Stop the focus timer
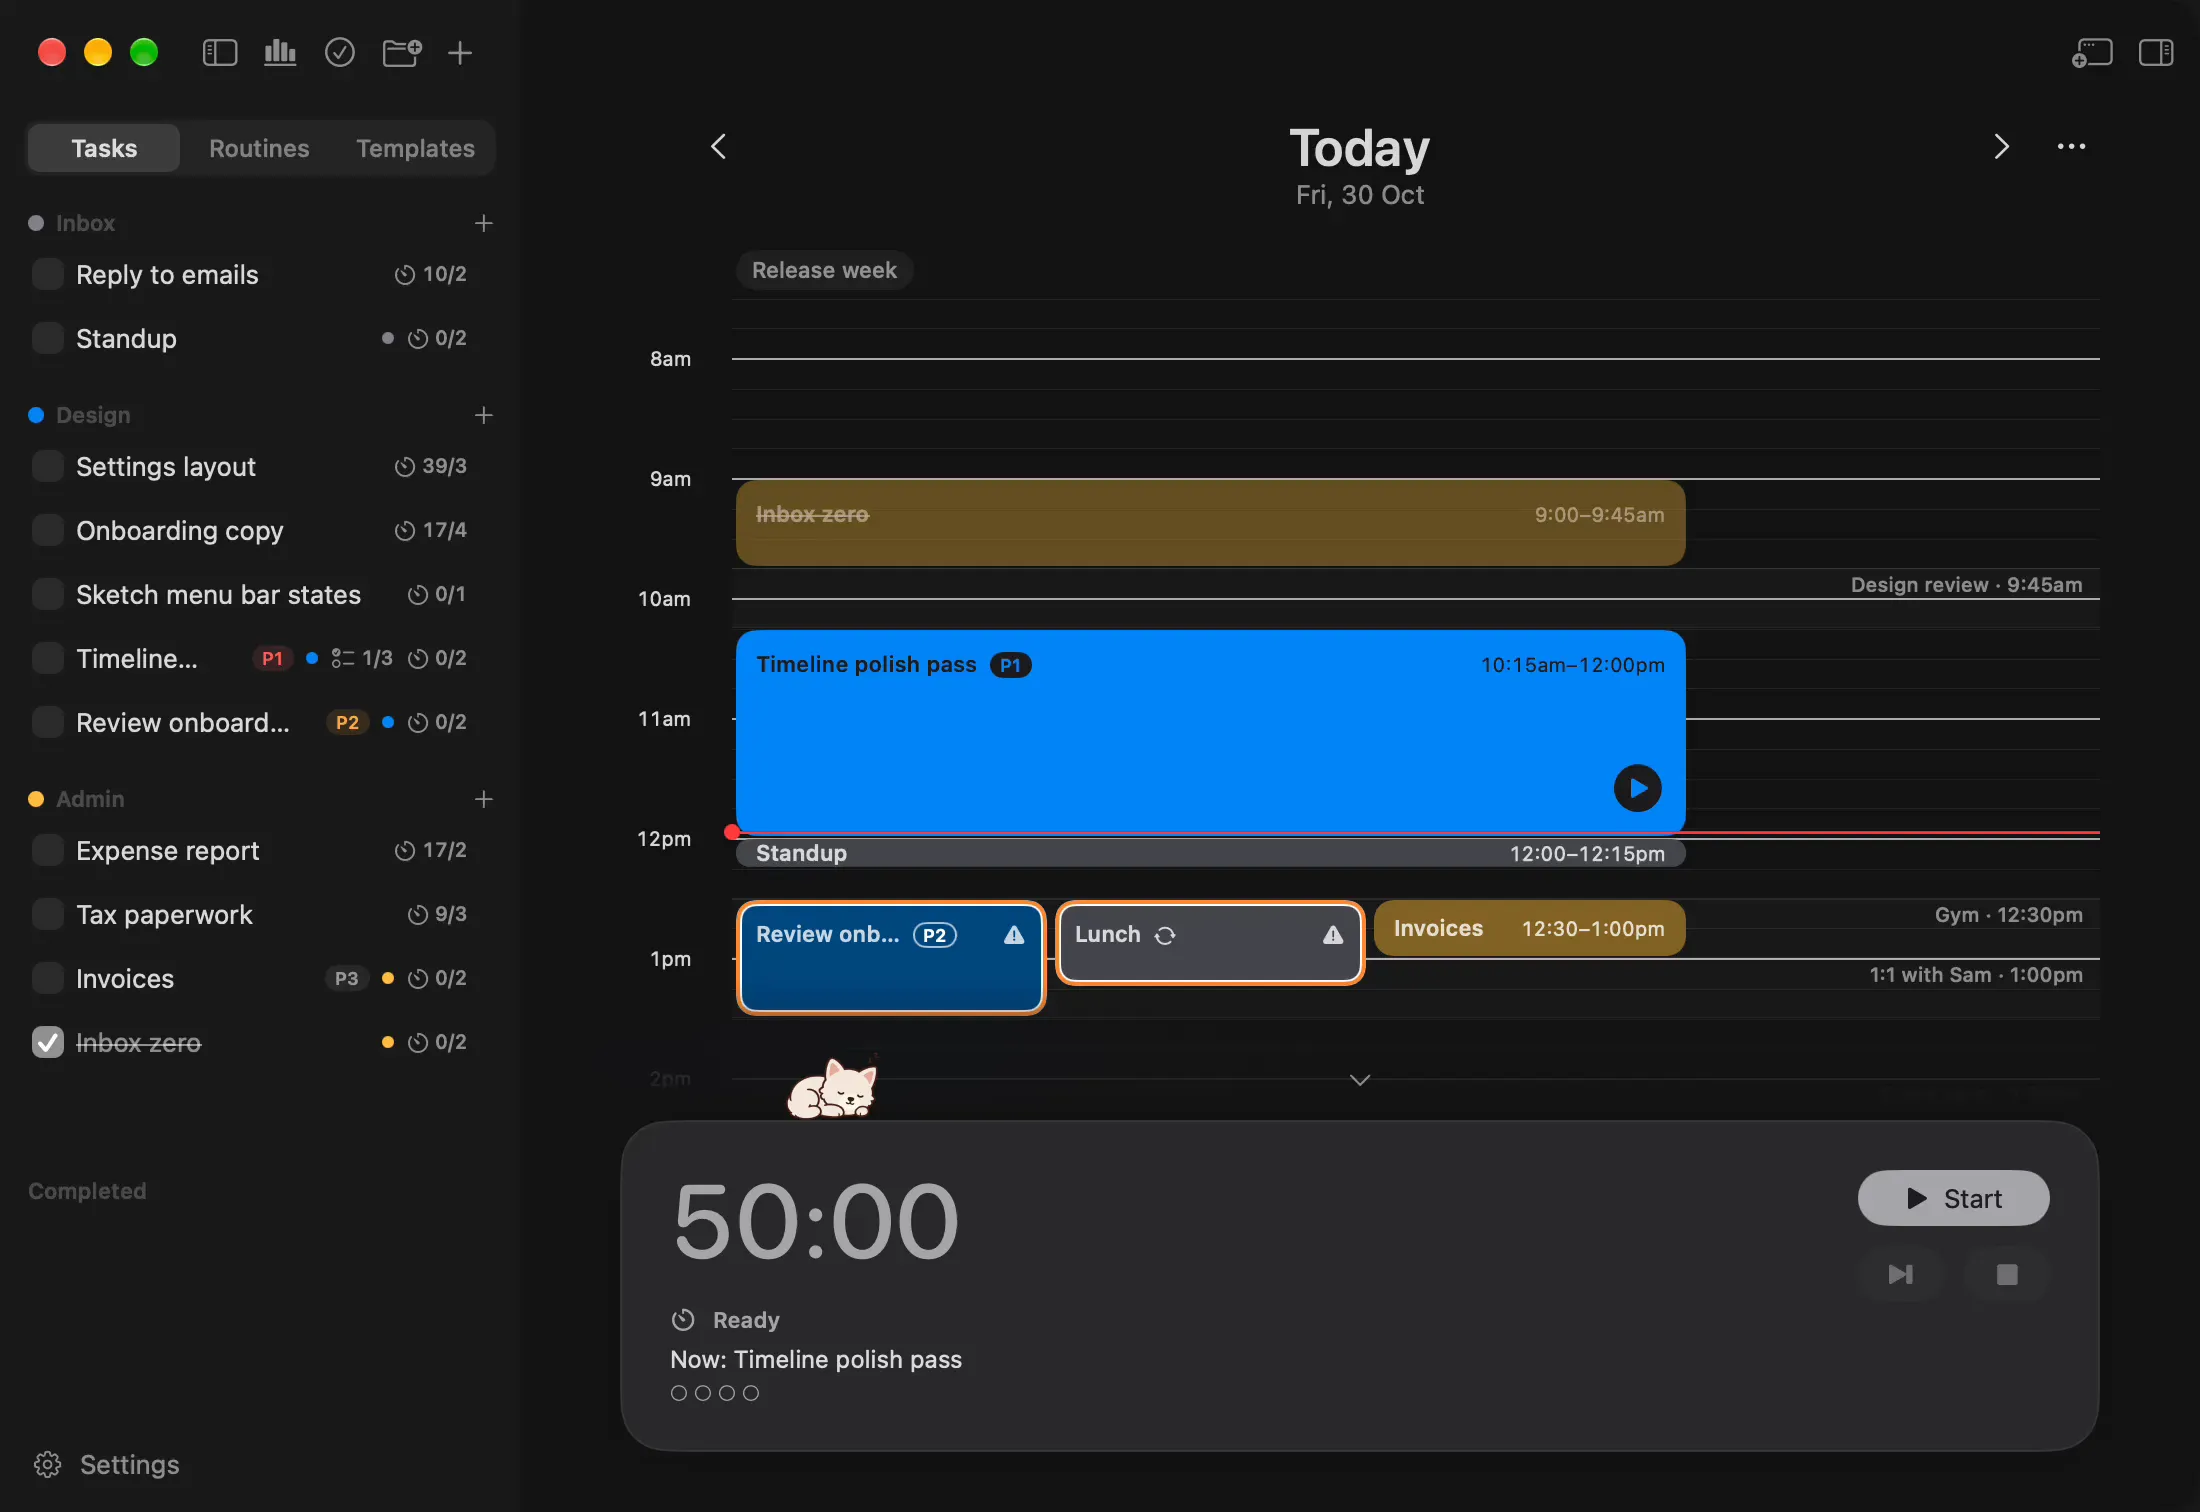 pos(2007,1274)
